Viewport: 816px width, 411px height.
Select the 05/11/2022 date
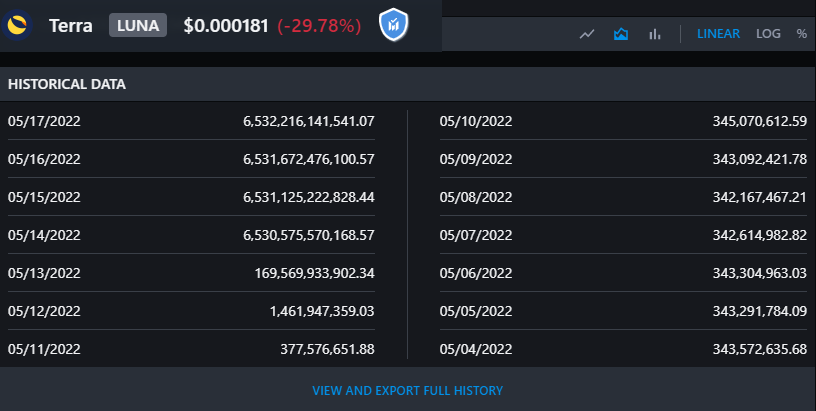click(x=44, y=349)
